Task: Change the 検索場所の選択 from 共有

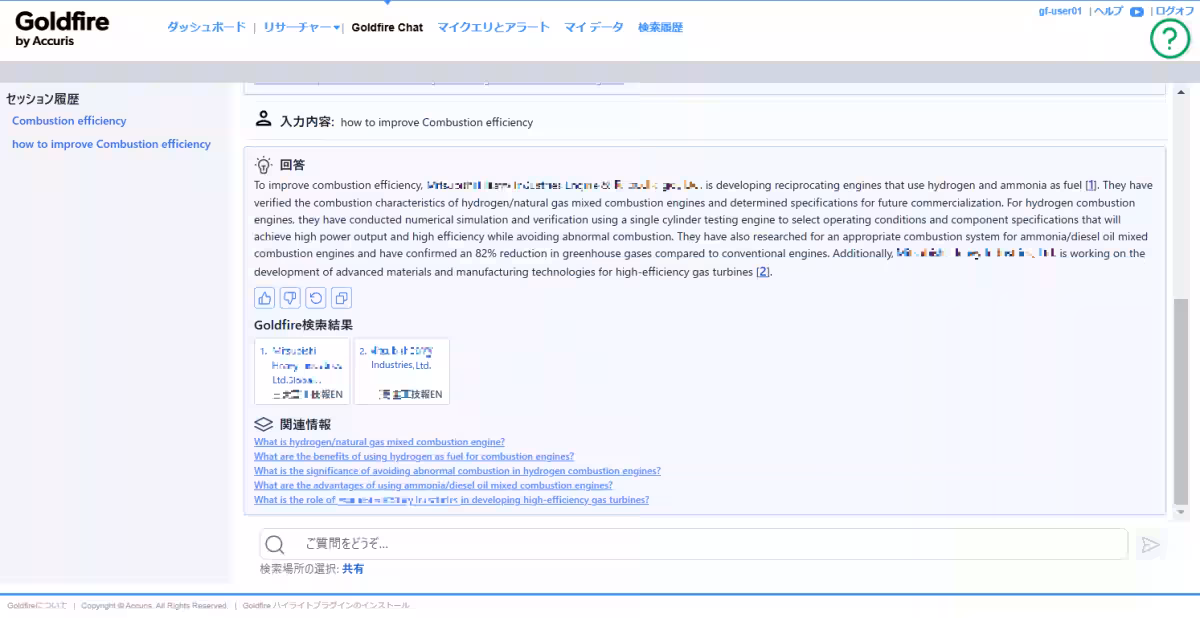Action: tap(350, 568)
